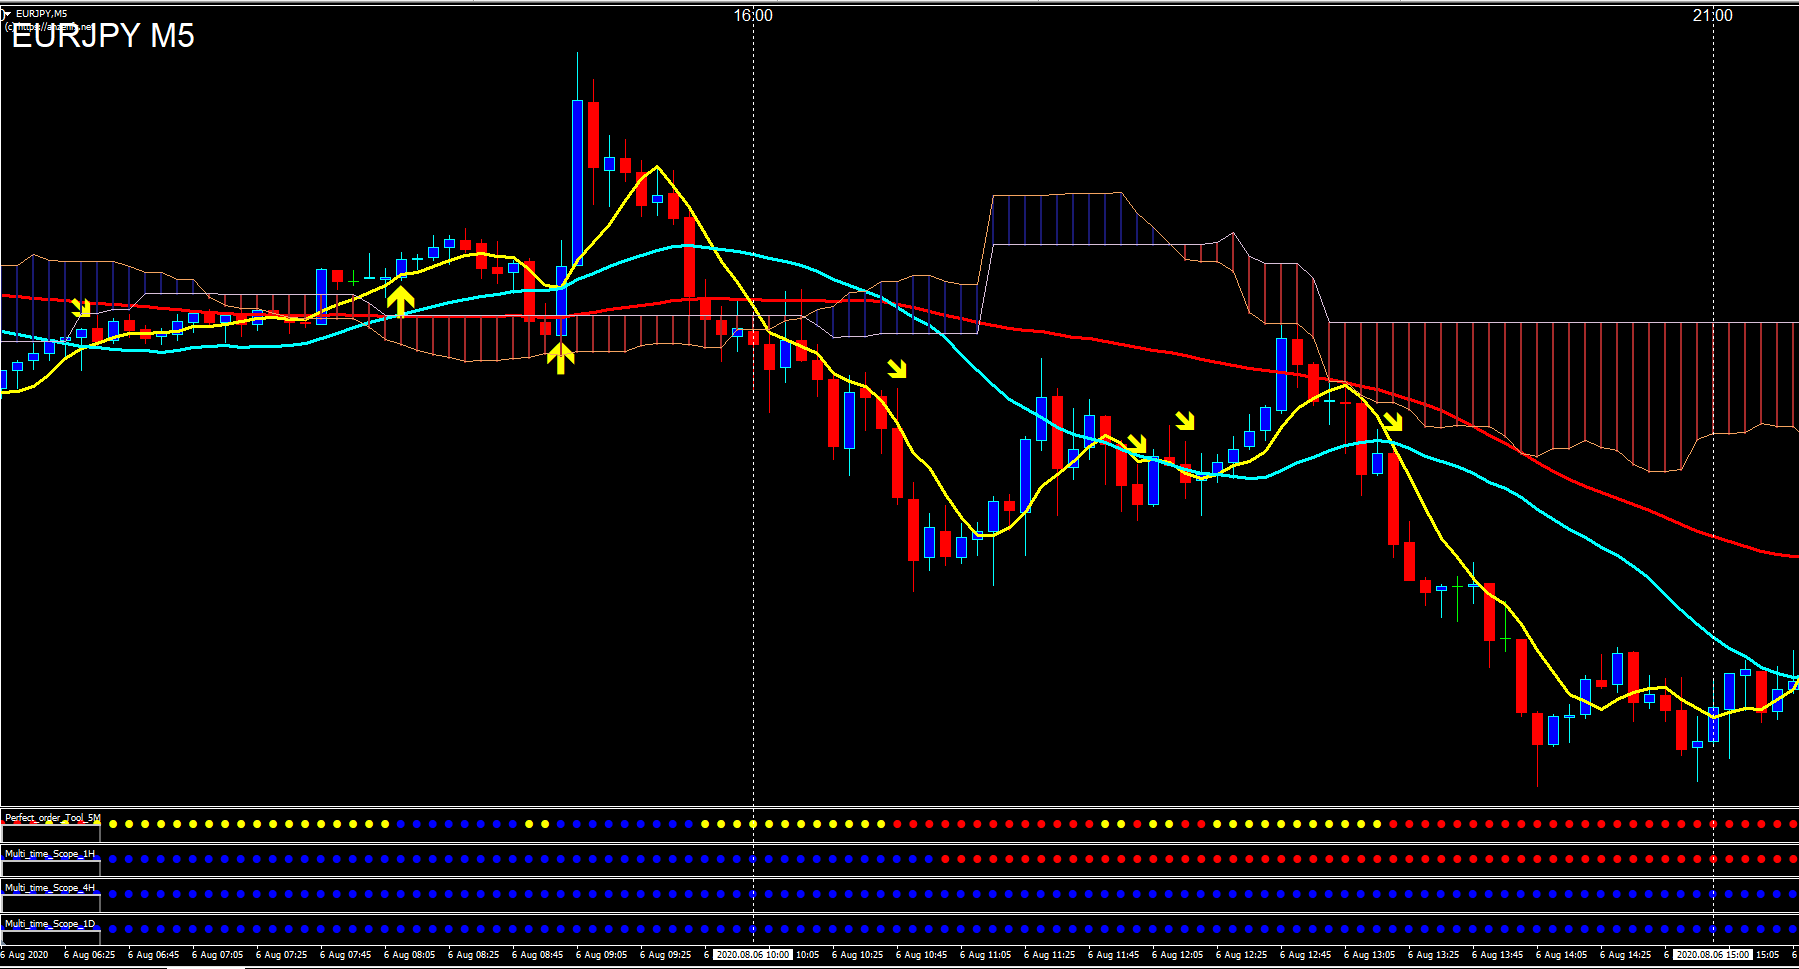1799x969 pixels.
Task: Click the 6 Aug 14:05 time label
Action: point(1564,955)
